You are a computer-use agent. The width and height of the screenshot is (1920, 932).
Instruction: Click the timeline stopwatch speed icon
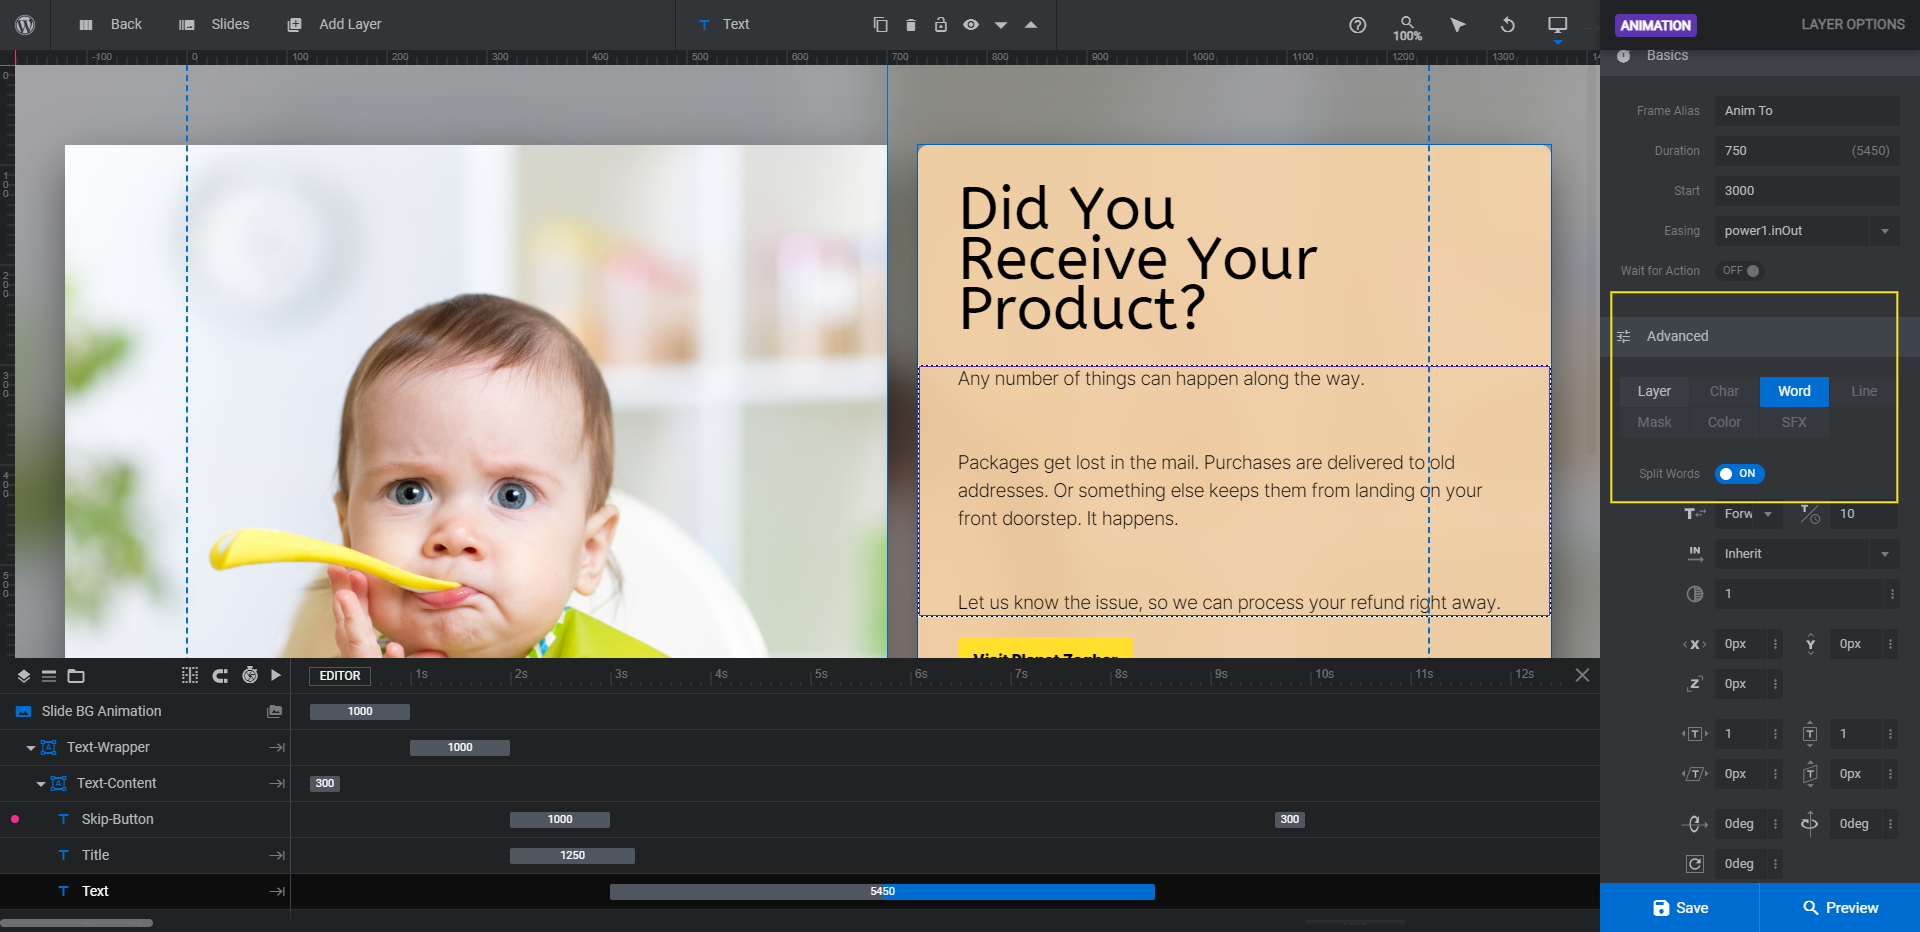tap(250, 676)
